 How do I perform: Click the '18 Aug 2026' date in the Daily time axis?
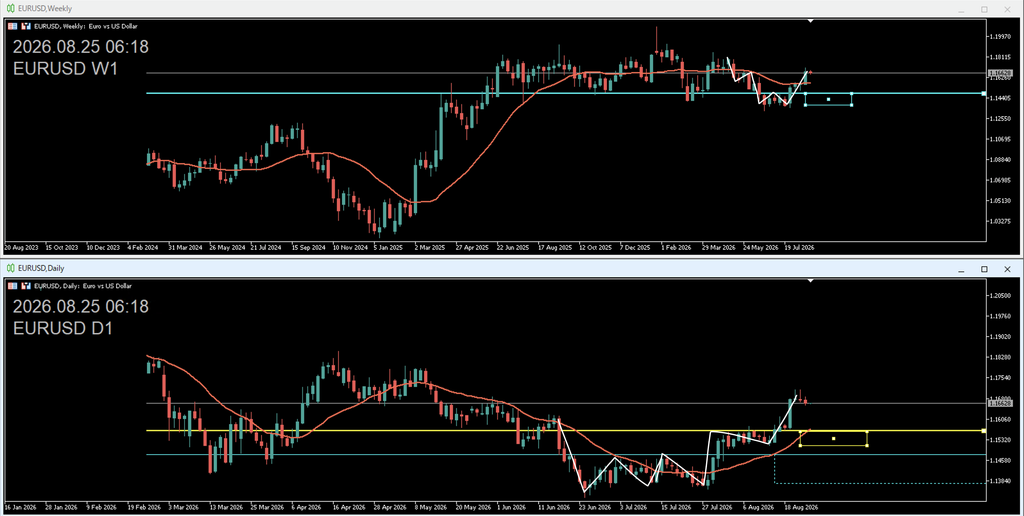(801, 508)
